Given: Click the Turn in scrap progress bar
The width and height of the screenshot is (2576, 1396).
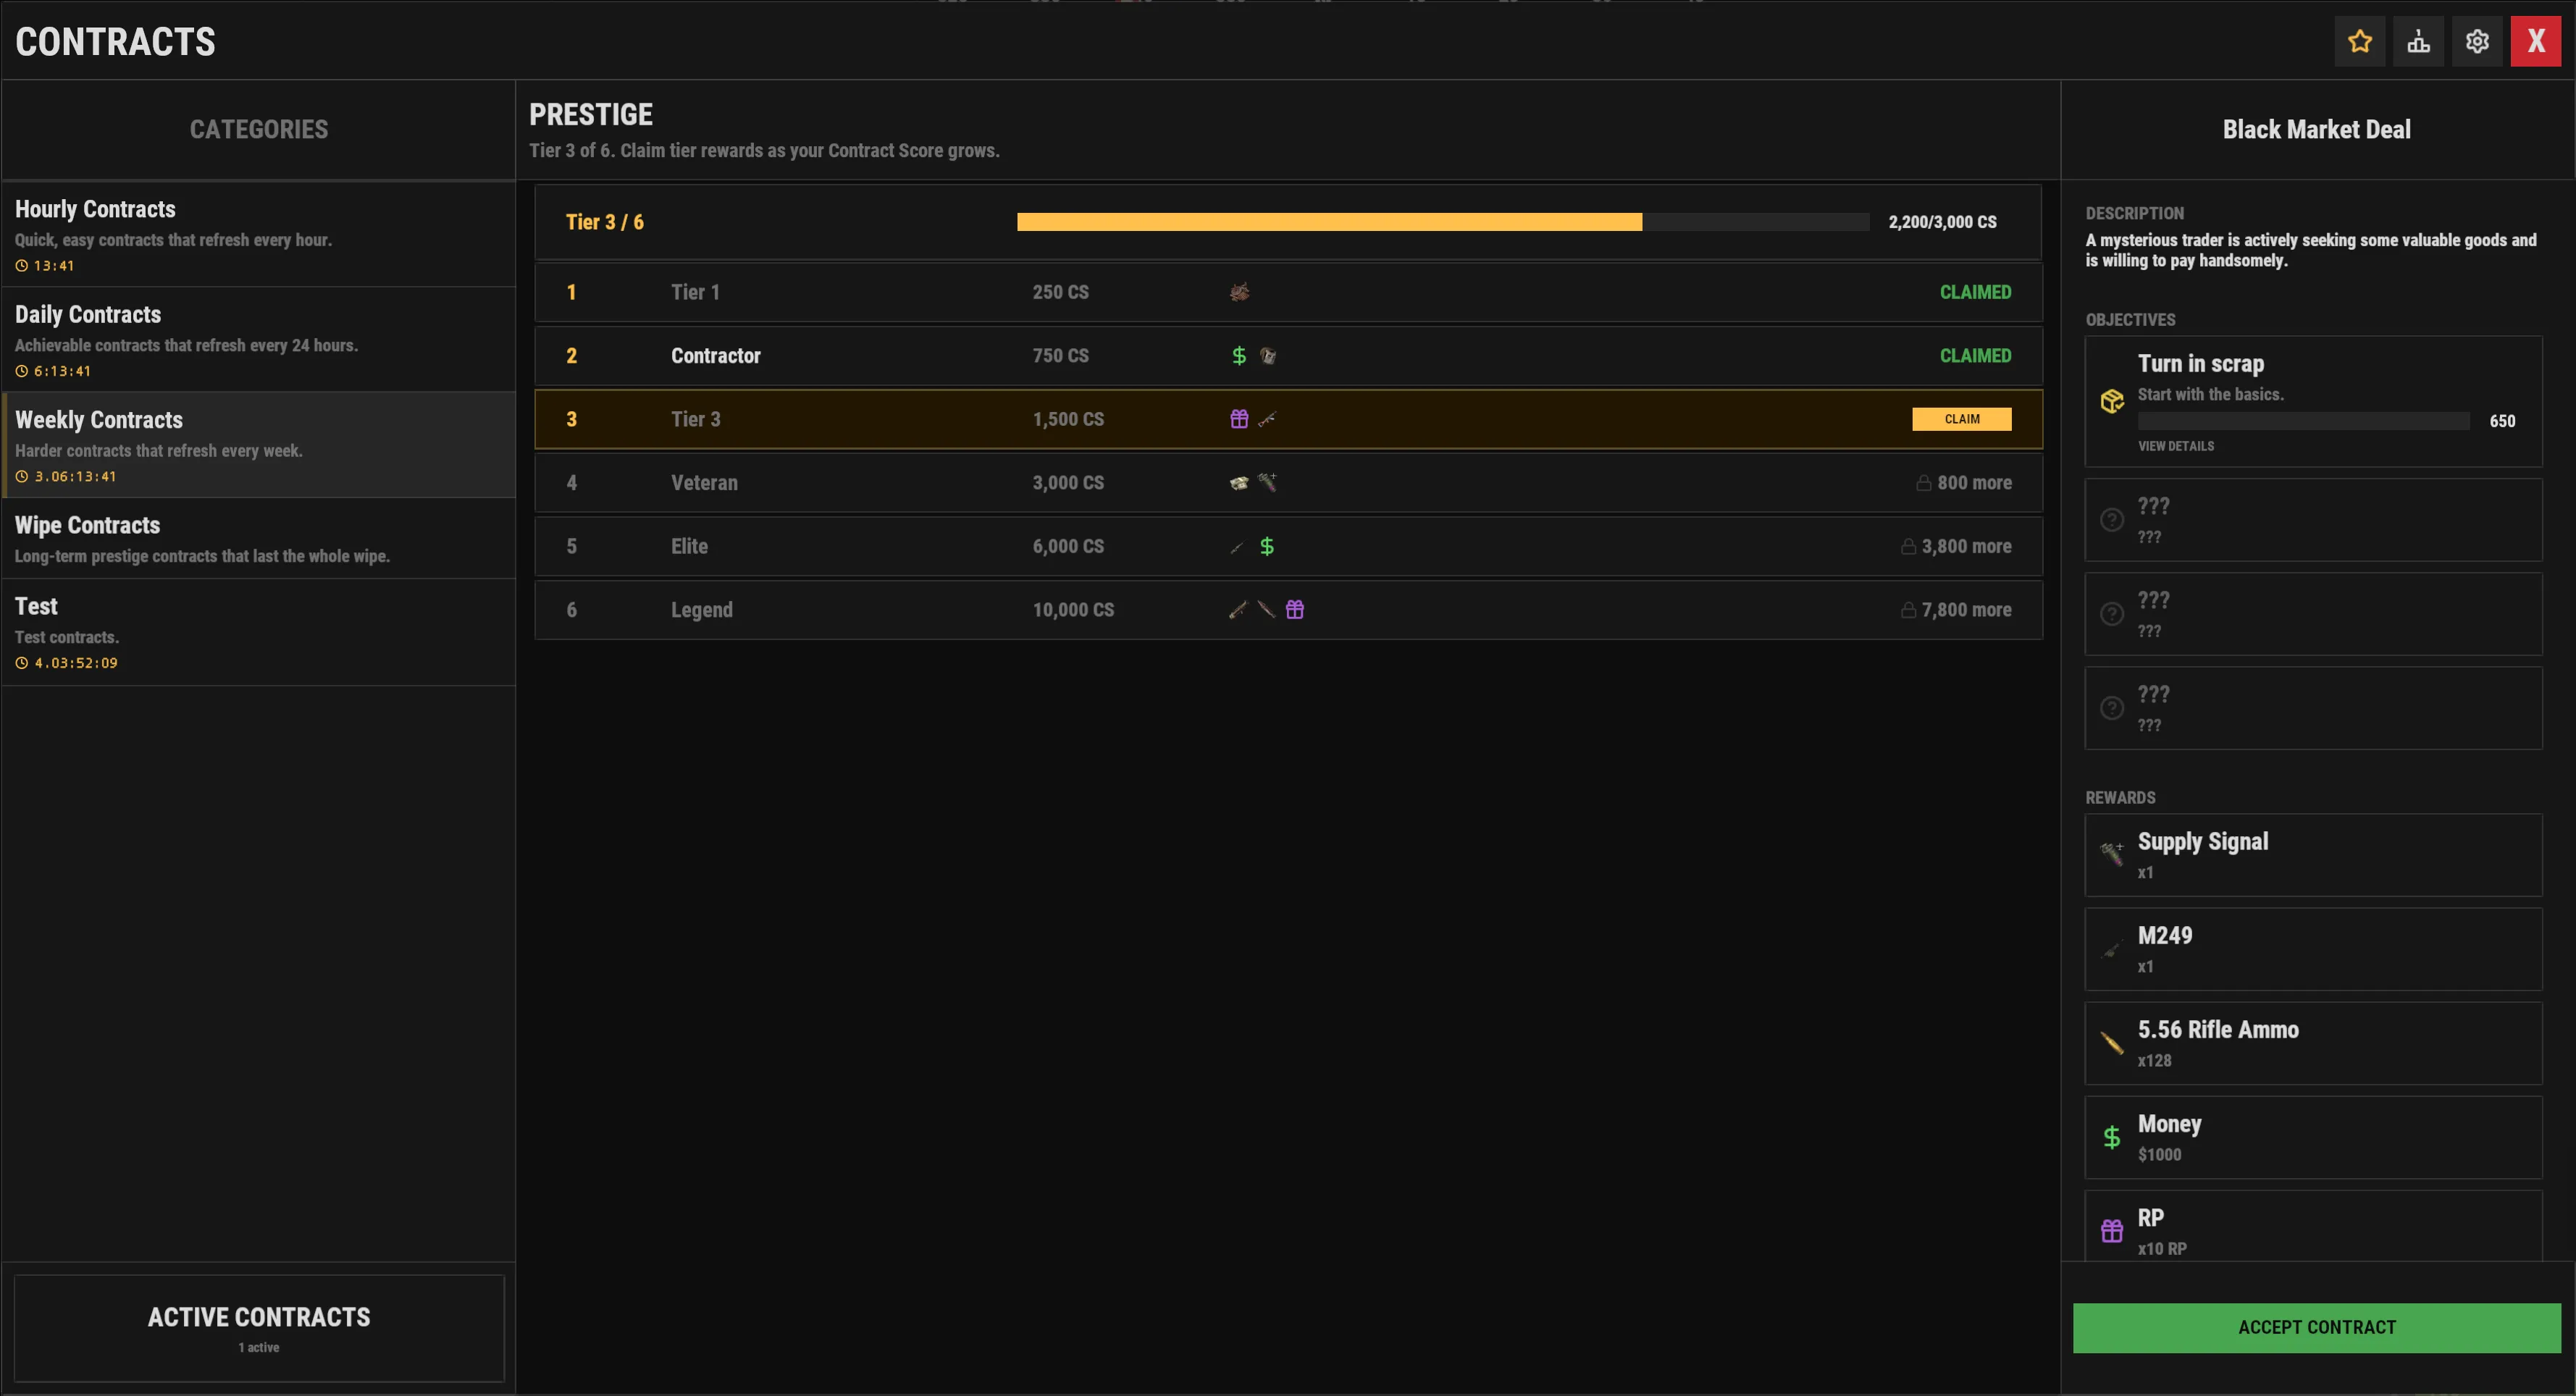Looking at the screenshot, I should (x=2303, y=421).
